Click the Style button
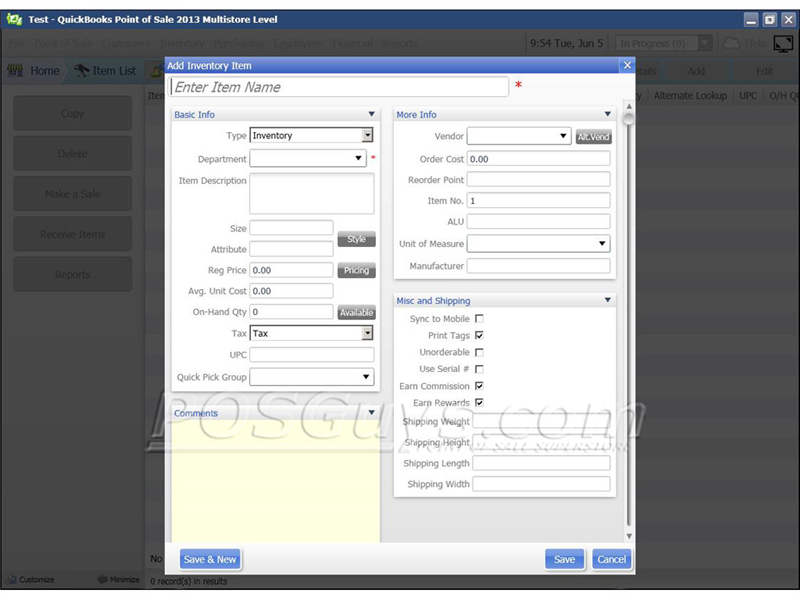 click(x=356, y=239)
